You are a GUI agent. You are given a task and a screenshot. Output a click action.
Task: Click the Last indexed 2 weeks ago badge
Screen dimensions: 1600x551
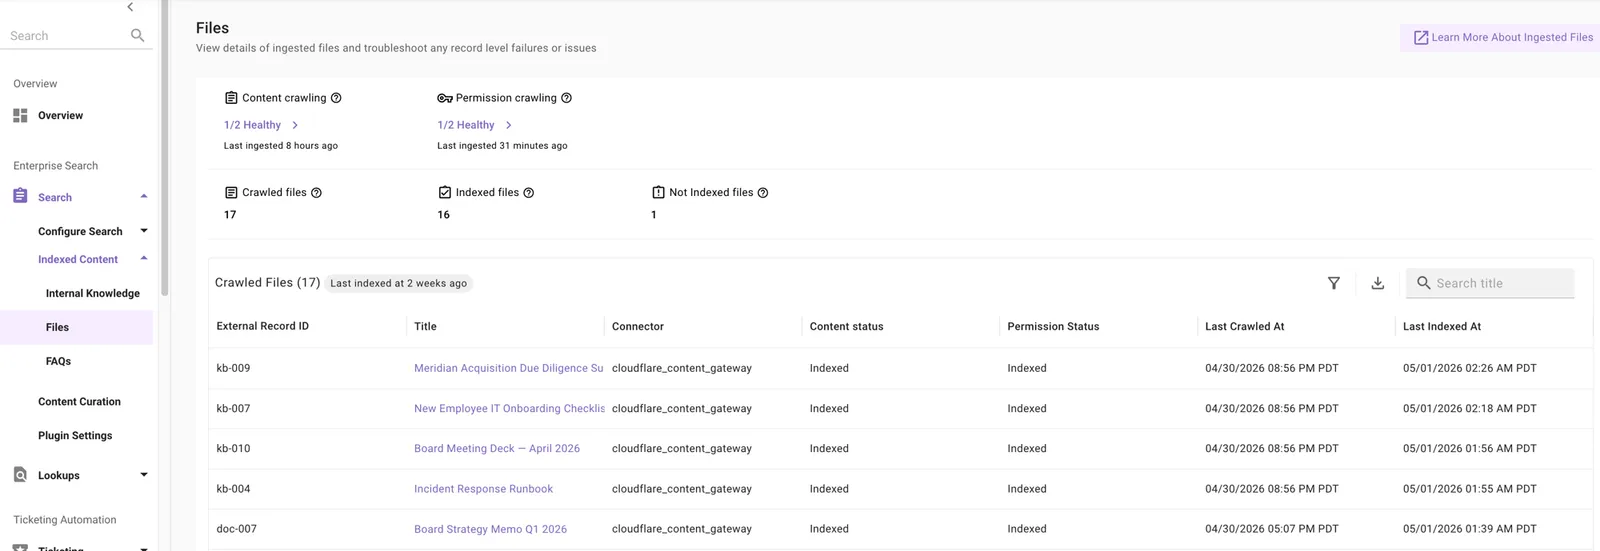click(398, 283)
